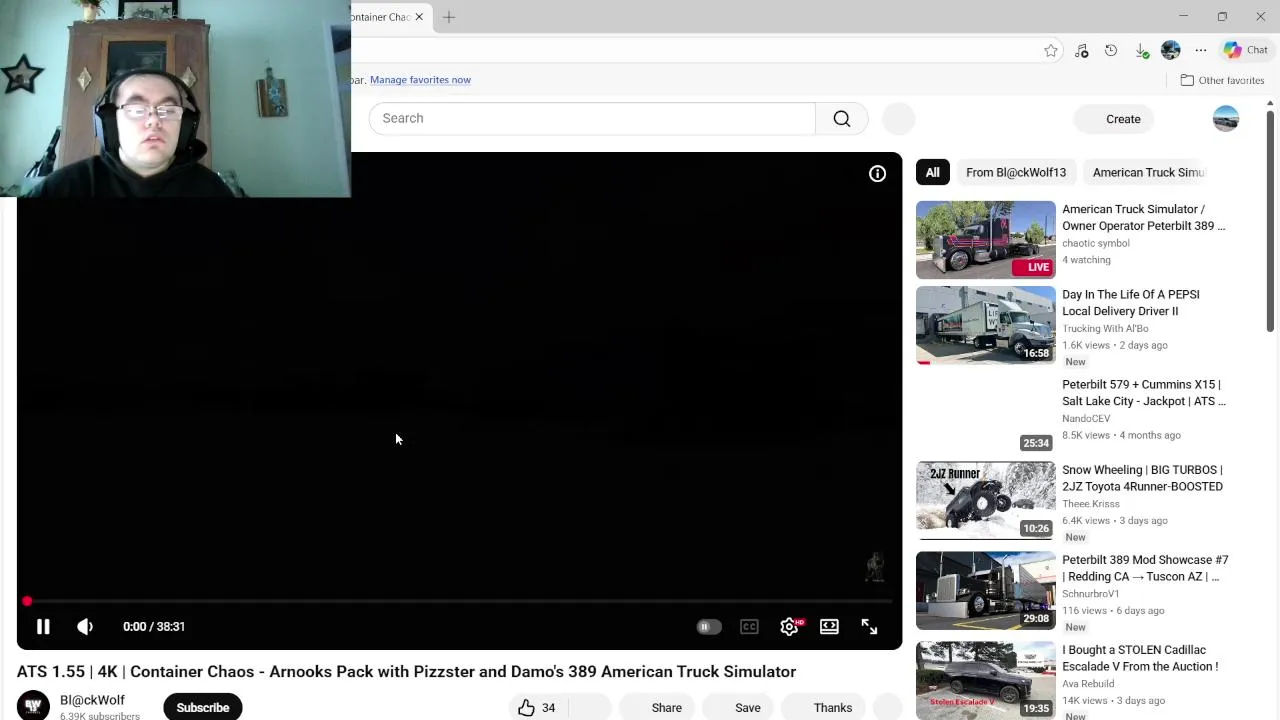This screenshot has width=1280, height=720.
Task: Open the browser media control icon
Action: [1081, 50]
